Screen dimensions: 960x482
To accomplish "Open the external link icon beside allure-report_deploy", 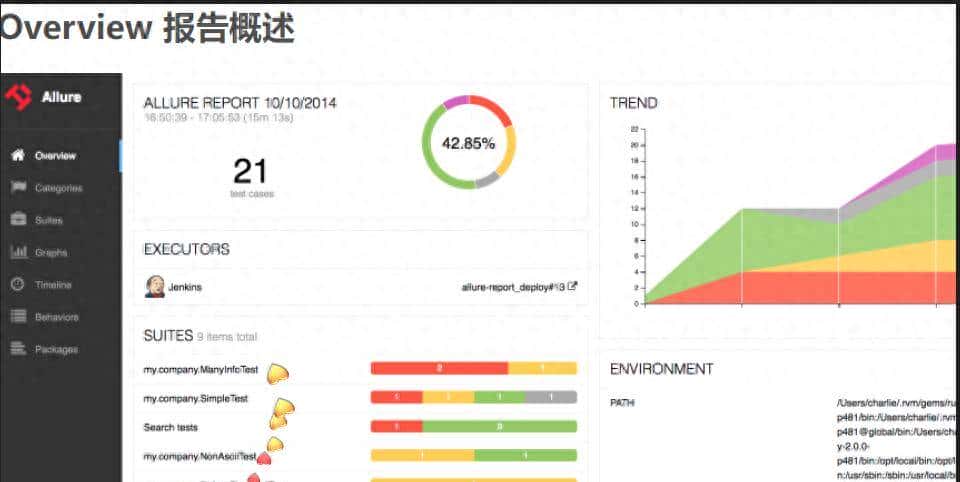I will pos(572,285).
